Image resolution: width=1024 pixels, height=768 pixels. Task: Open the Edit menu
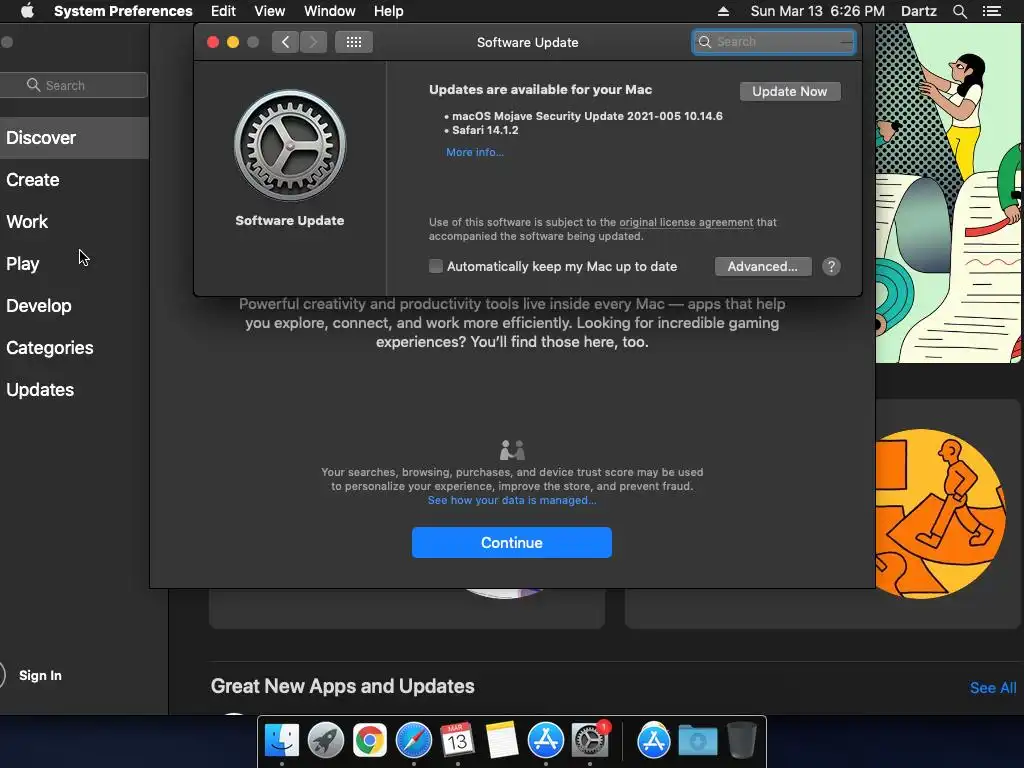[223, 11]
